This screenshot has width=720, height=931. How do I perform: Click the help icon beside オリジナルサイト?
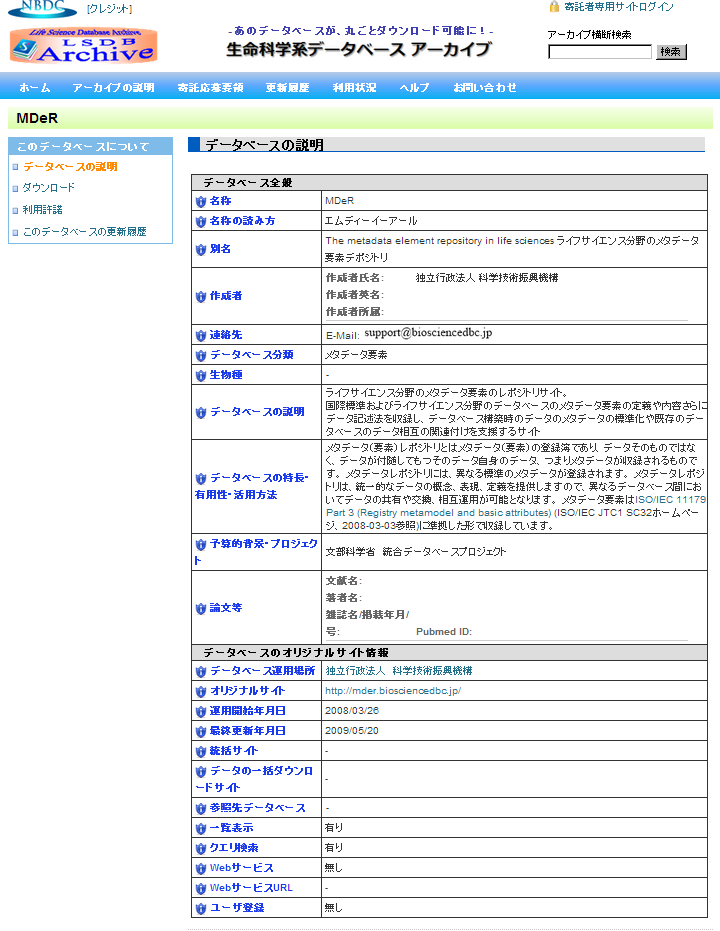(x=201, y=691)
